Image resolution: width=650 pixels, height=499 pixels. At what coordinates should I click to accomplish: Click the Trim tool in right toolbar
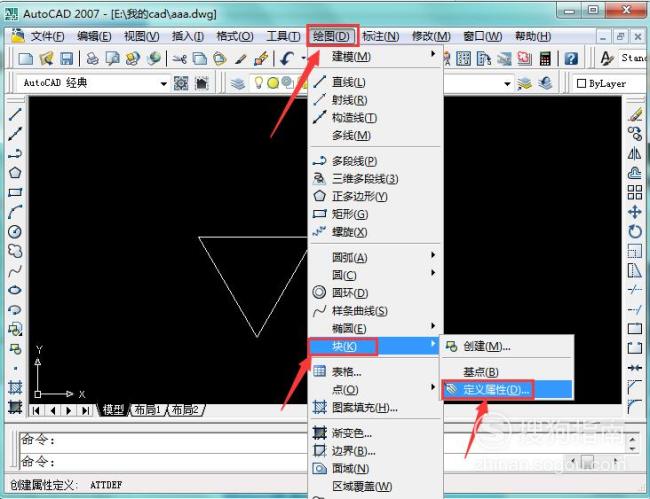635,290
